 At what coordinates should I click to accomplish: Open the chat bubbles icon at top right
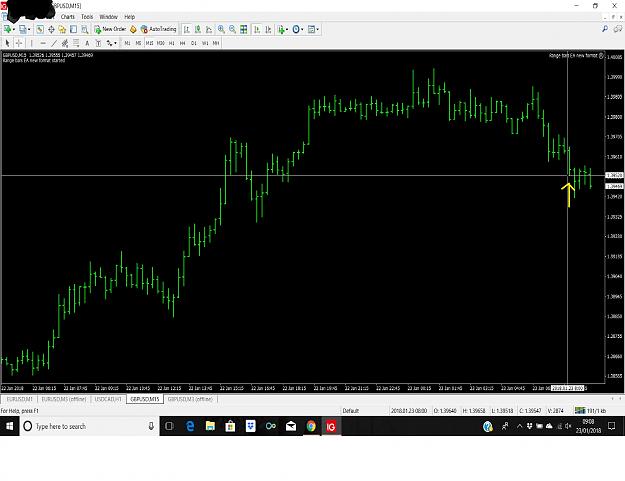[x=617, y=29]
